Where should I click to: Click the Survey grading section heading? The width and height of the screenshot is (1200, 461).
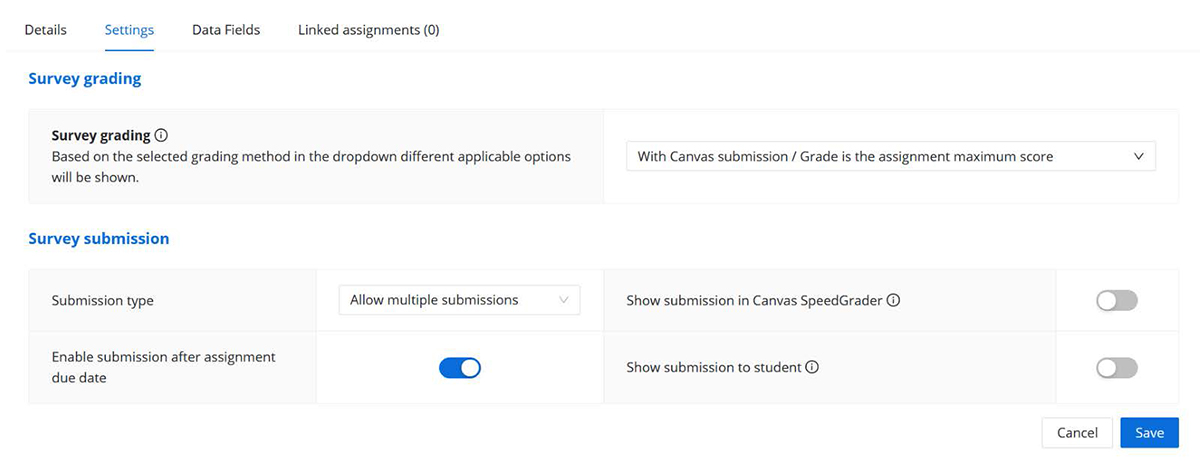pyautogui.click(x=84, y=79)
